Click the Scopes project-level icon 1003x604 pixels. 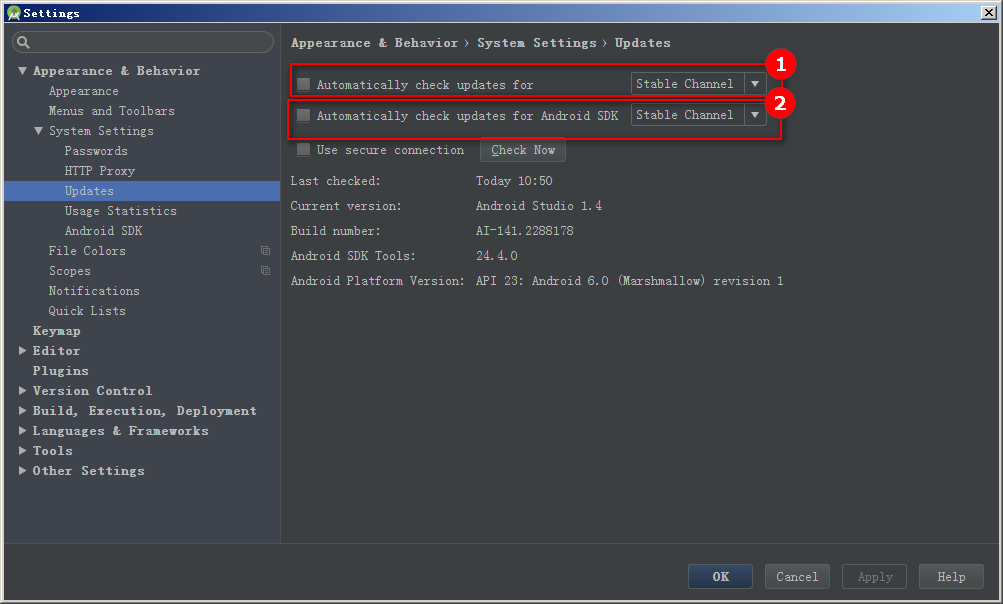click(265, 271)
